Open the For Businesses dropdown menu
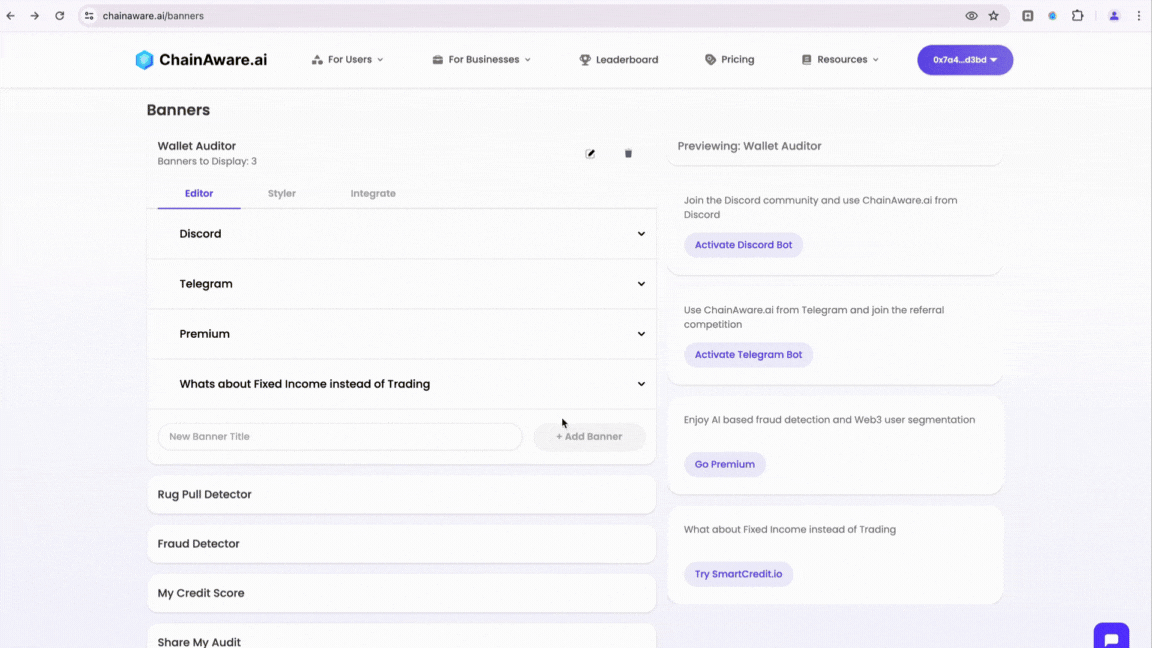This screenshot has width=1152, height=648. click(x=481, y=60)
